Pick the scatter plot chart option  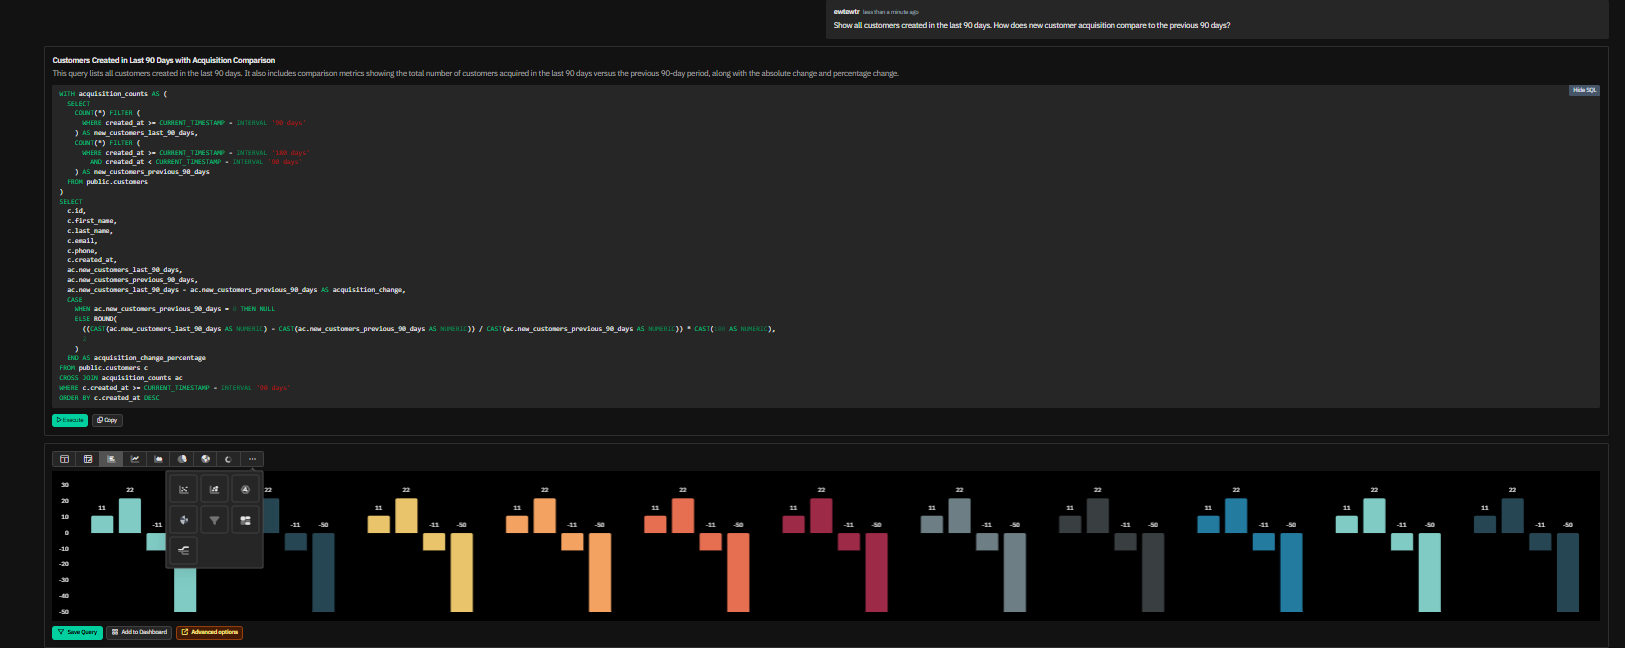click(183, 489)
